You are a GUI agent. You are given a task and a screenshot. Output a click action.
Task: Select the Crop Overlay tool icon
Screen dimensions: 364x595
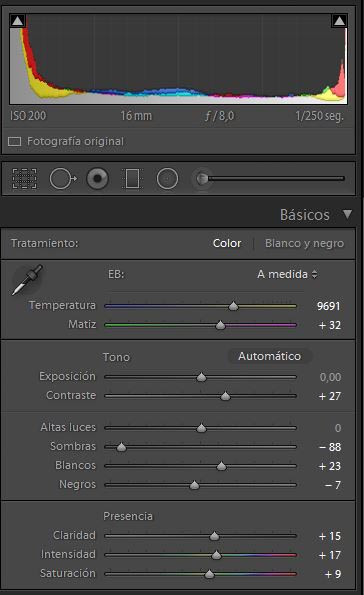coord(25,178)
